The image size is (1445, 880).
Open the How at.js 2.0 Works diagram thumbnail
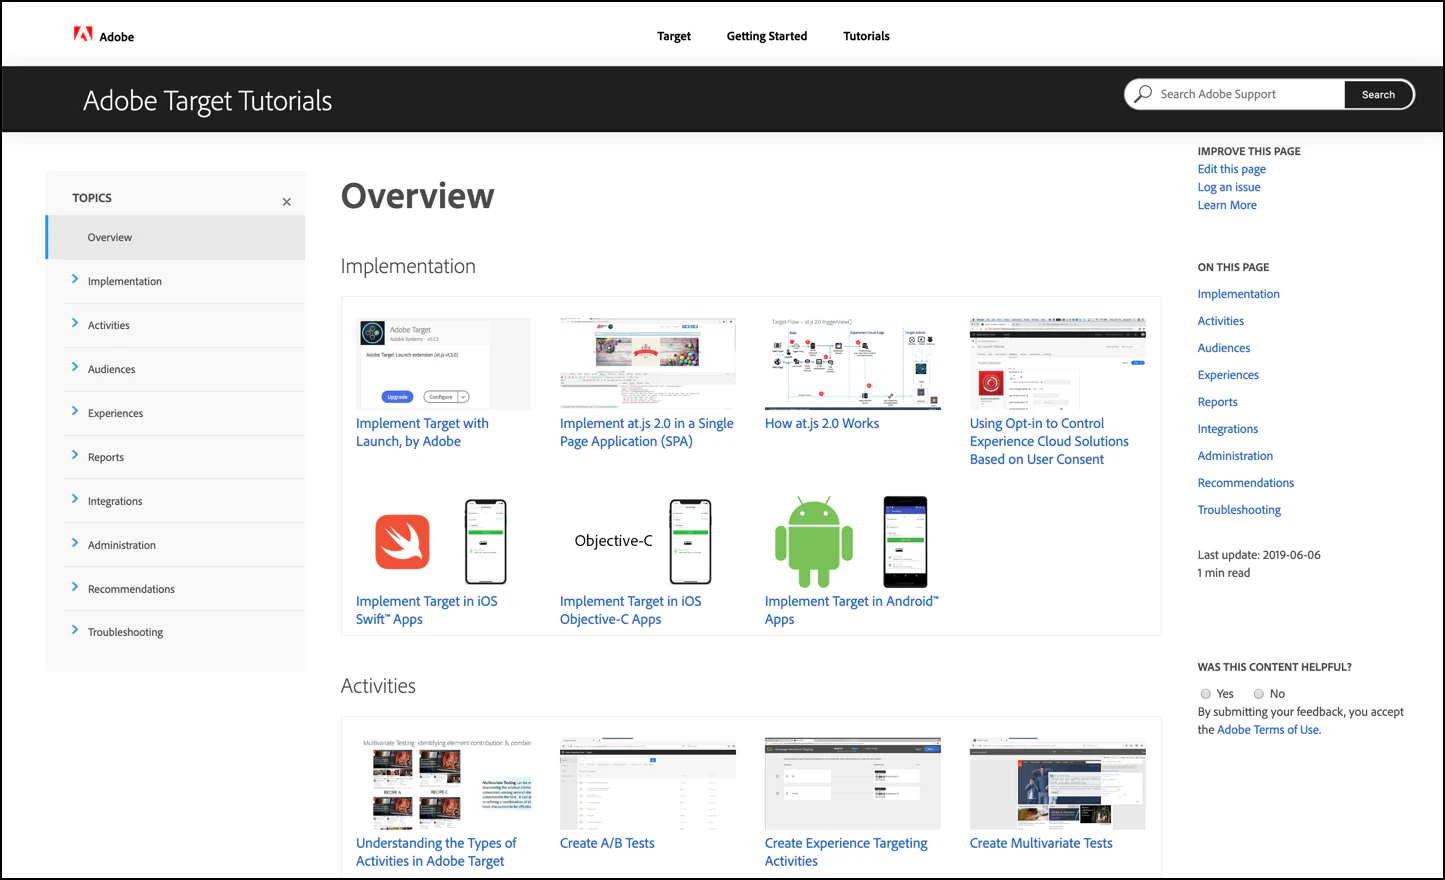852,364
